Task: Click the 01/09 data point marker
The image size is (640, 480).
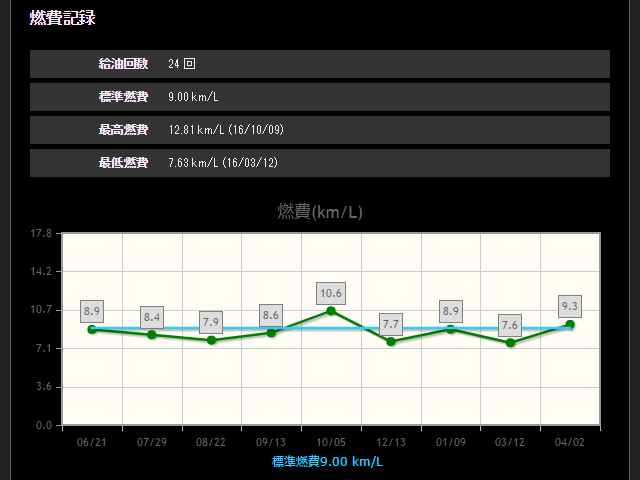Action: 450,329
